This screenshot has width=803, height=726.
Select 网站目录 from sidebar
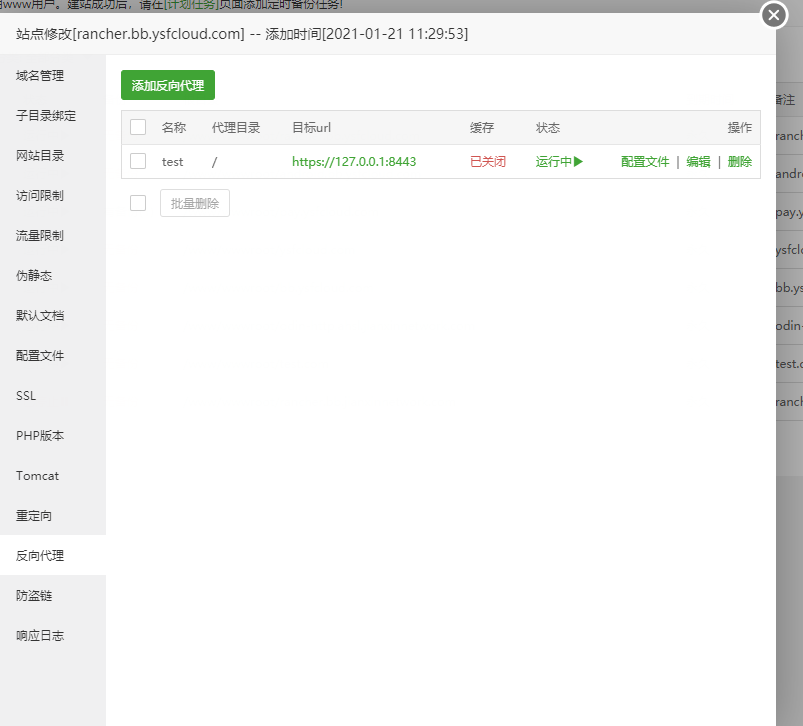(40, 155)
